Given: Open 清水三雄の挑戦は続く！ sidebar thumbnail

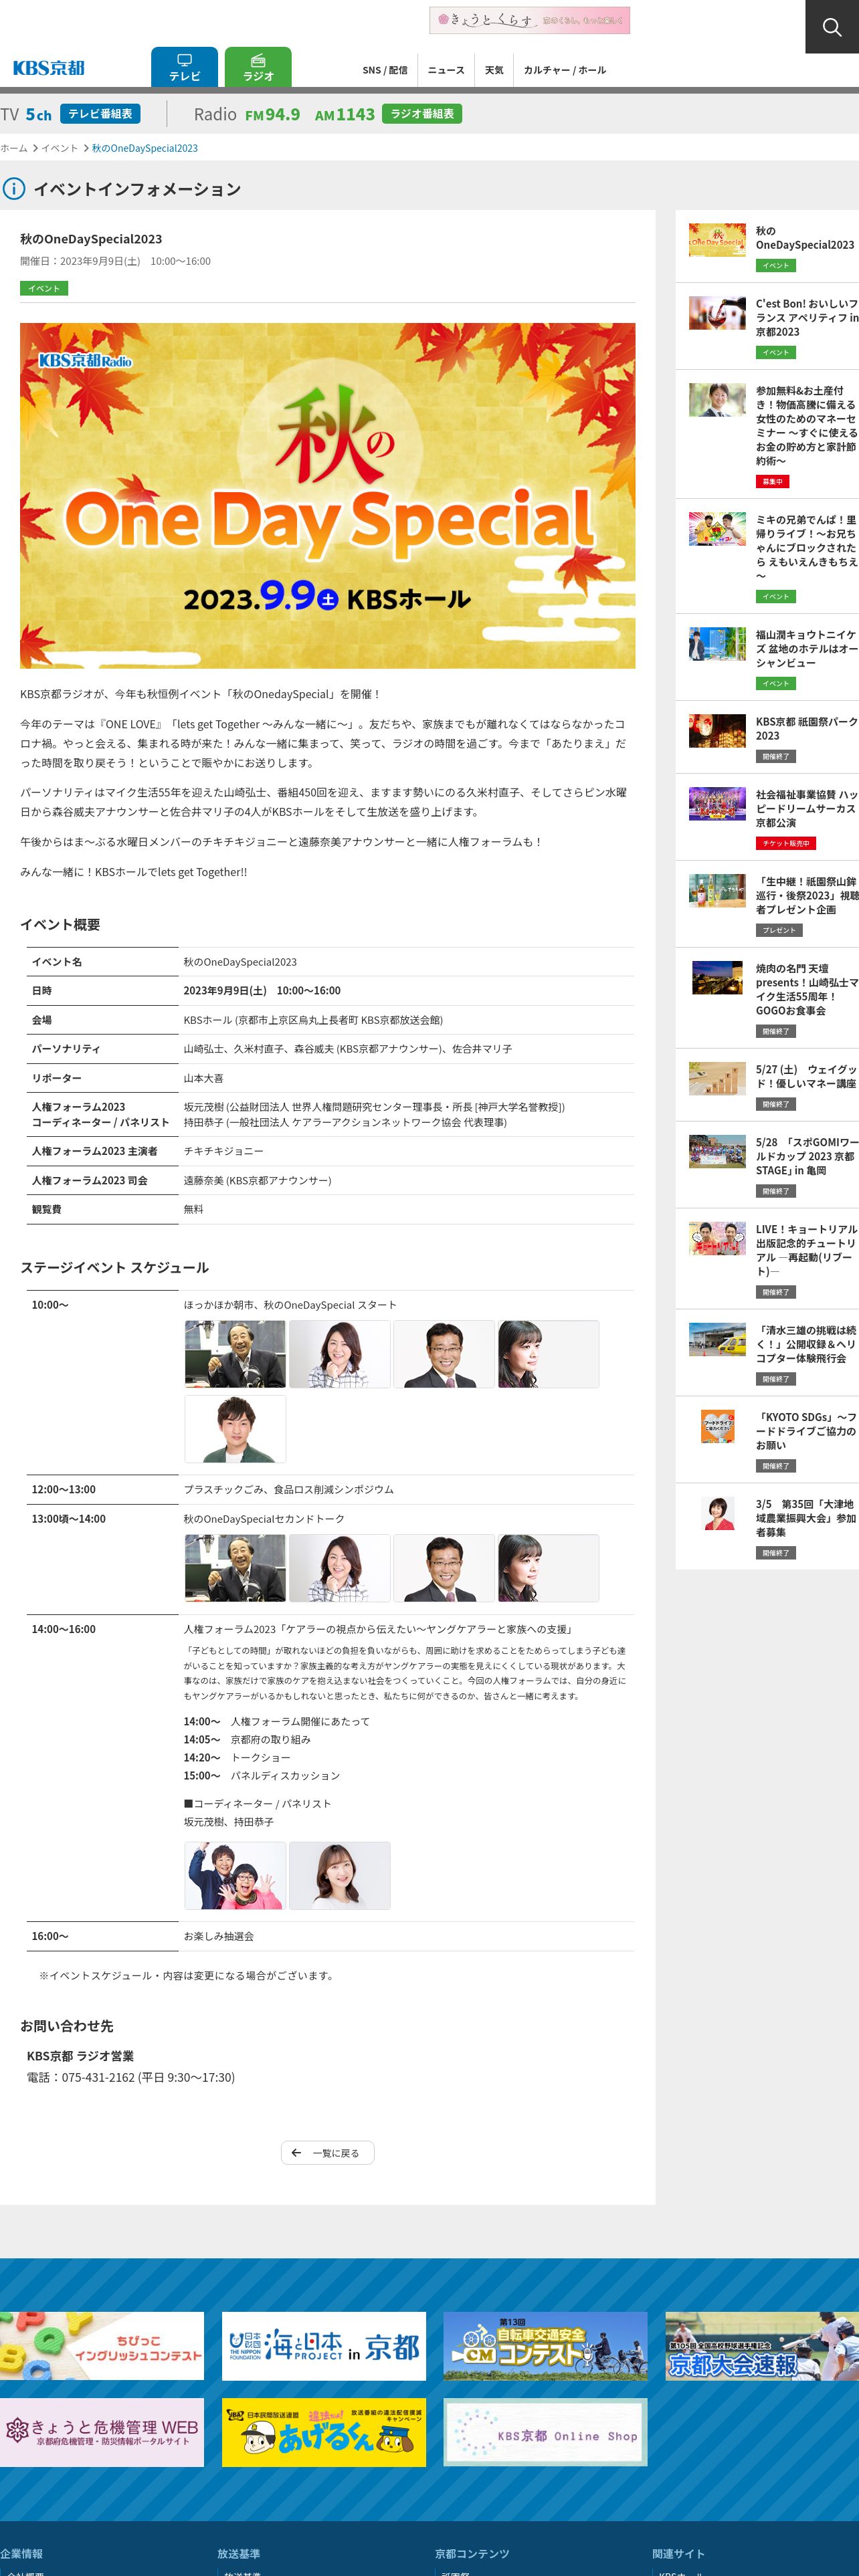Looking at the screenshot, I should [718, 1340].
